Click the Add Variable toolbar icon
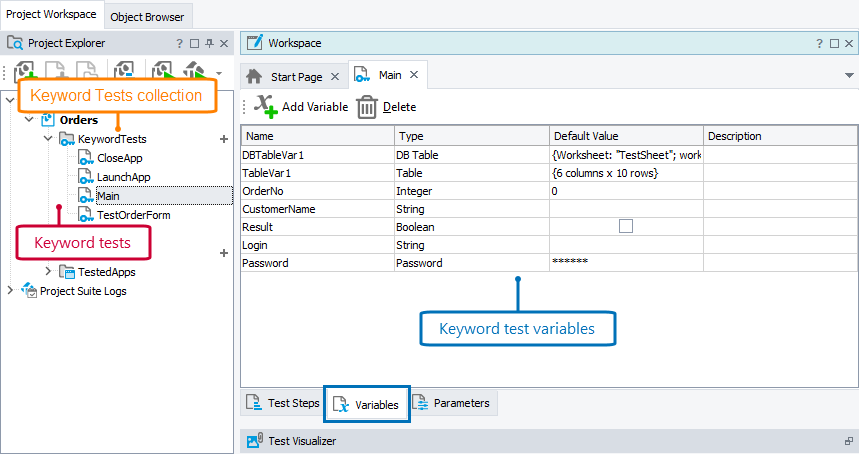This screenshot has width=859, height=454. pyautogui.click(x=265, y=106)
